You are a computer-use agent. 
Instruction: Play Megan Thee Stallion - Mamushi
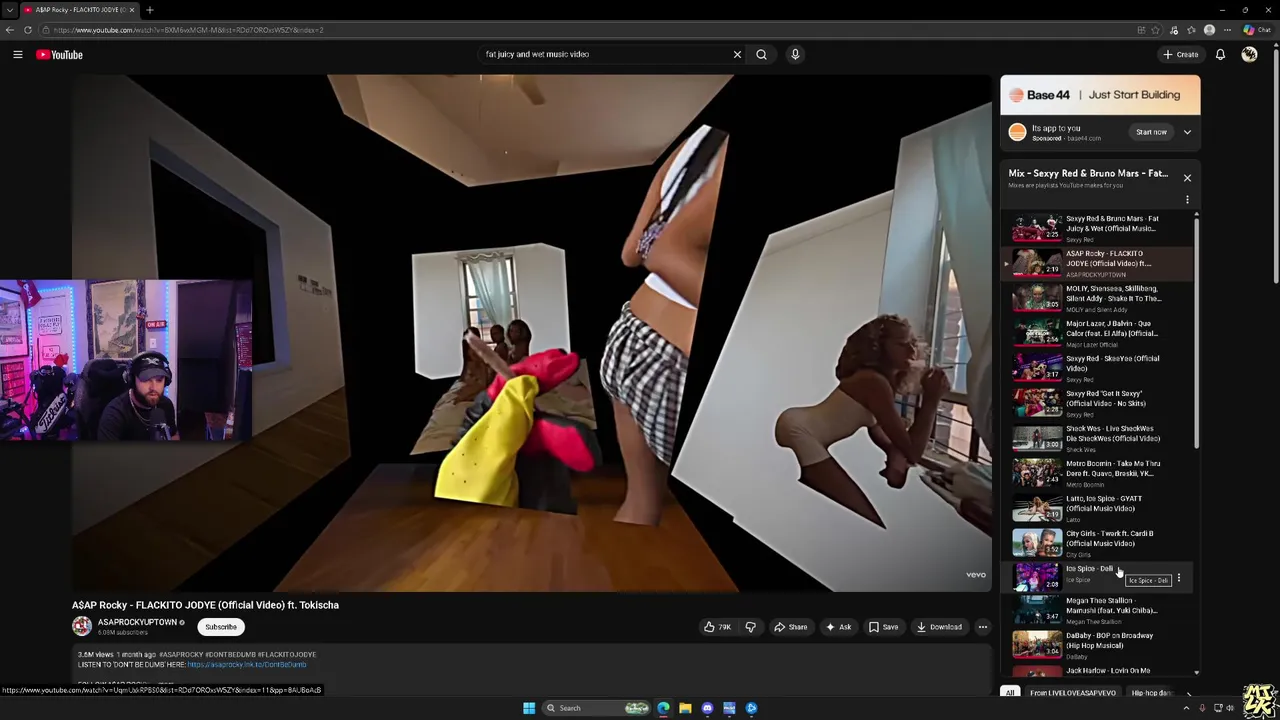click(1100, 610)
